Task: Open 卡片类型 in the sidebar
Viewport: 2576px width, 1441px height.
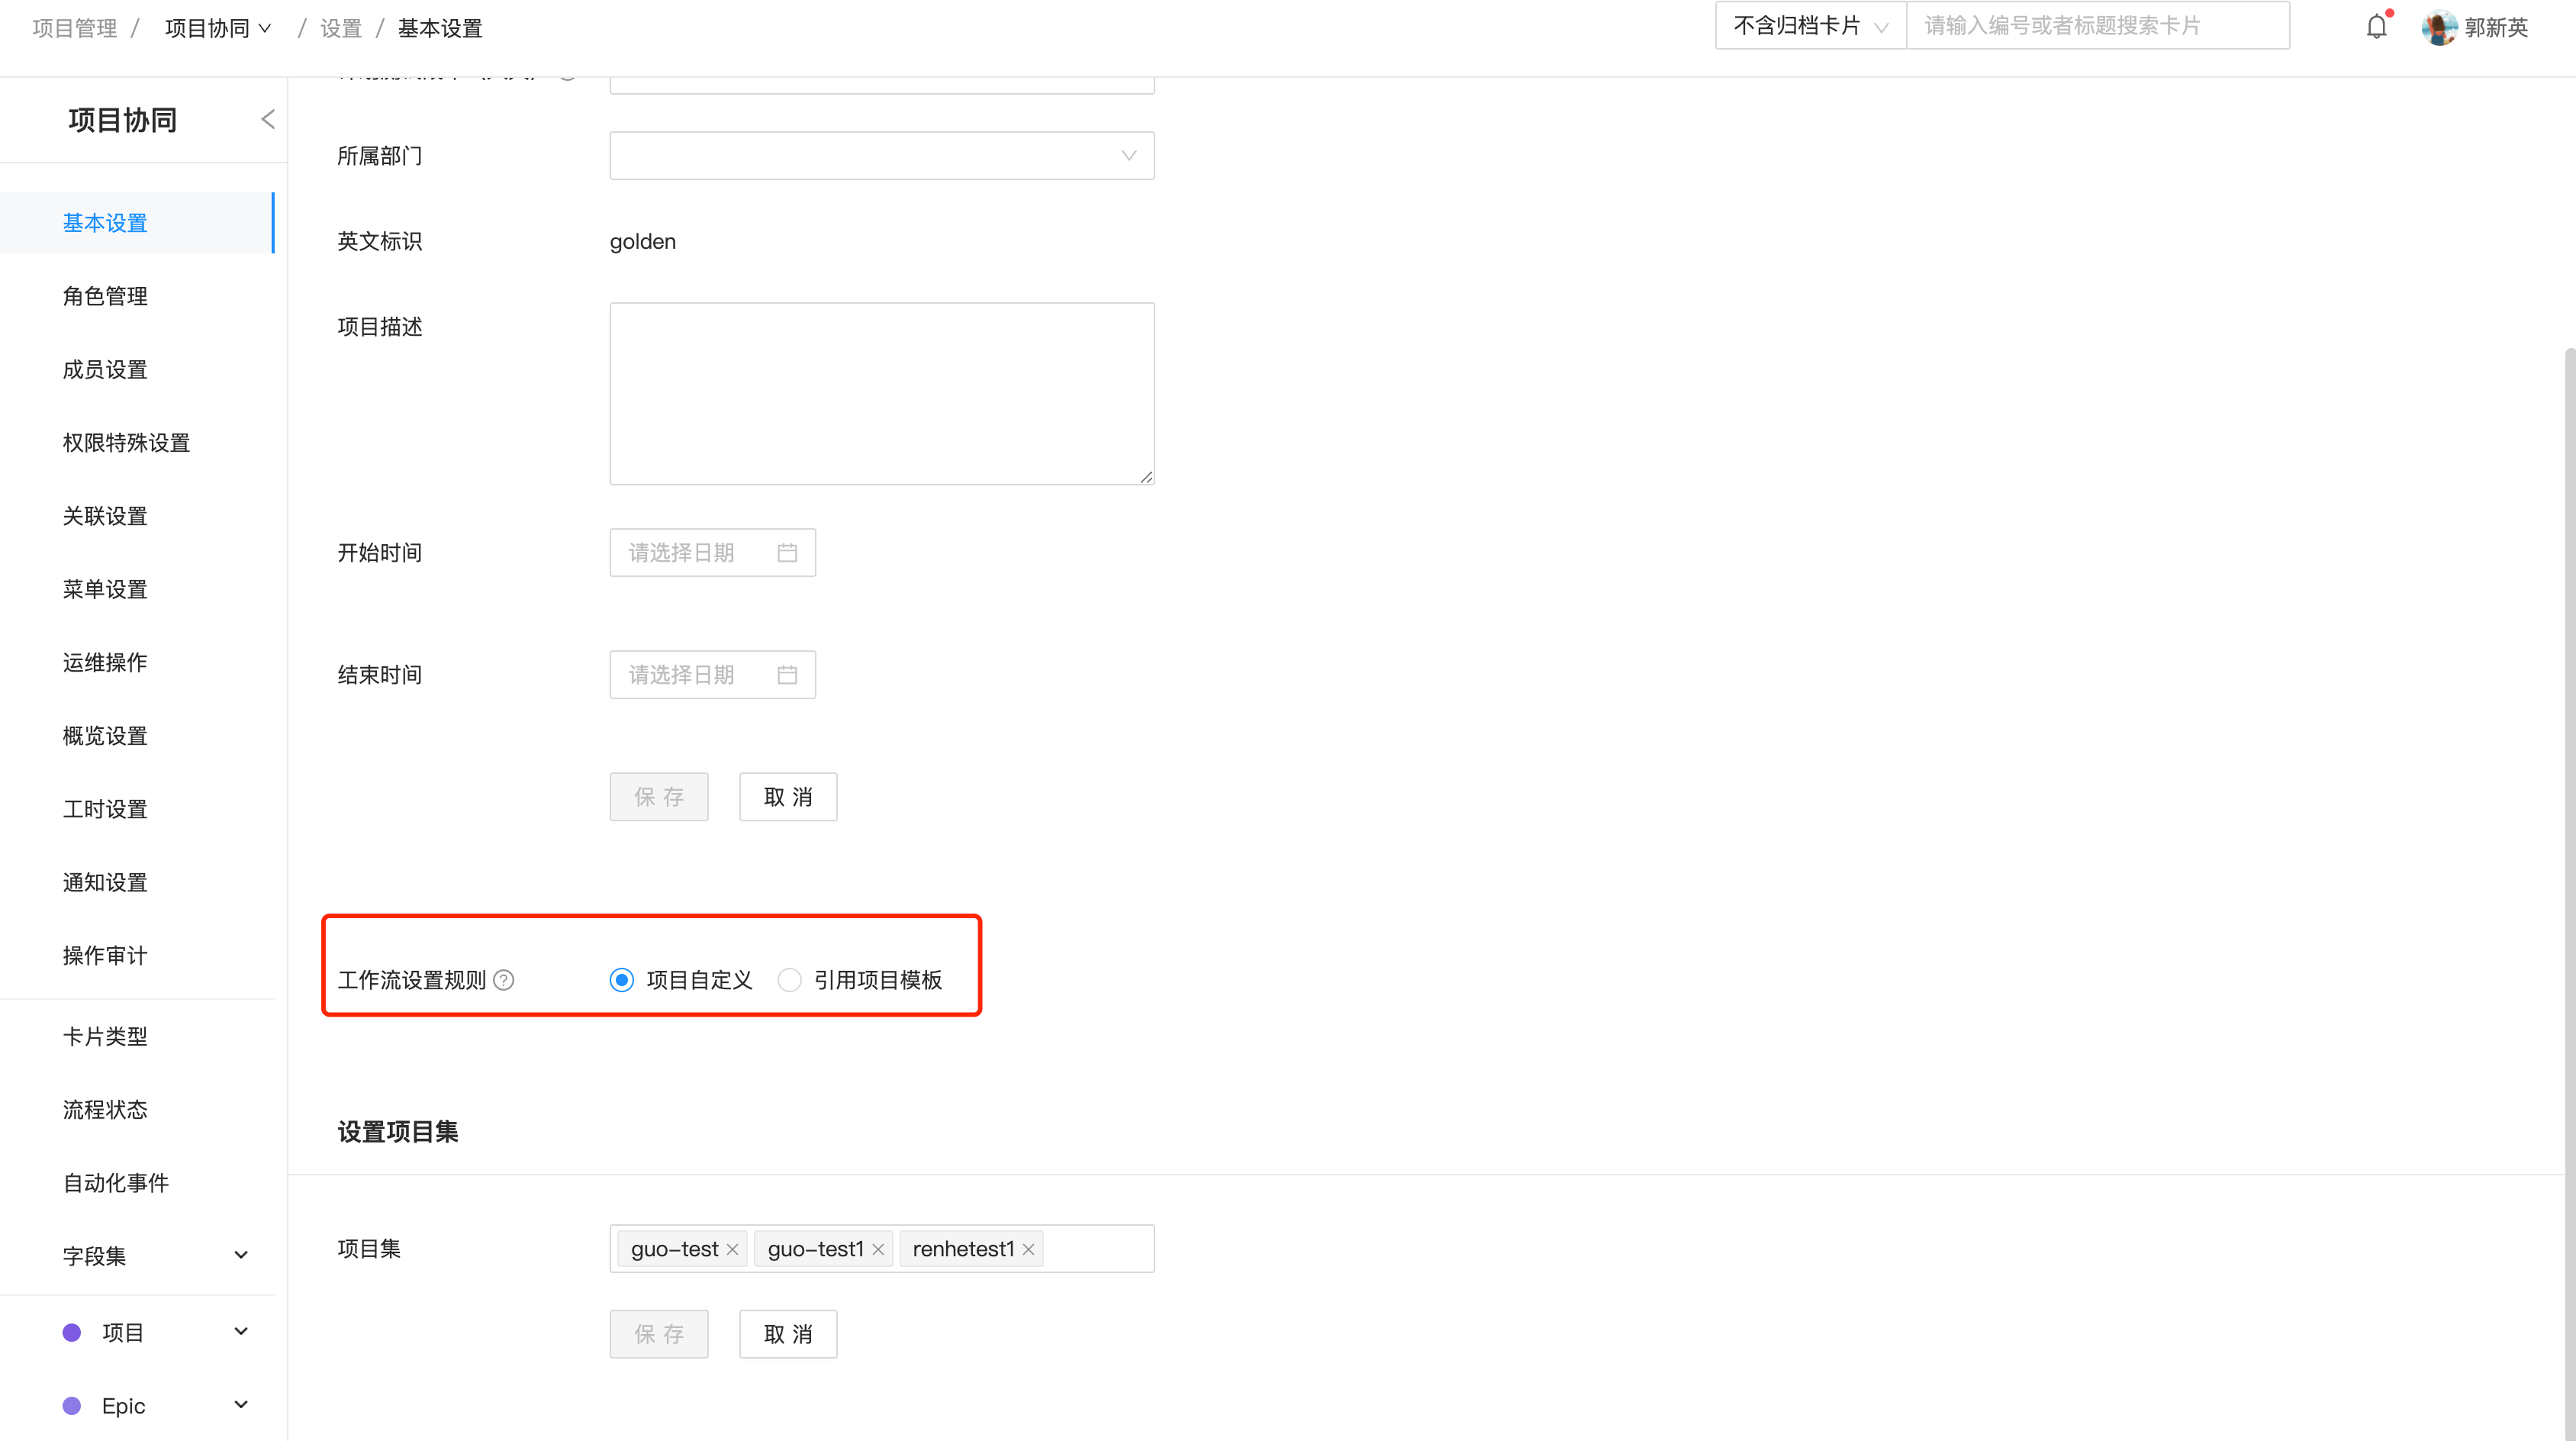Action: [105, 1037]
